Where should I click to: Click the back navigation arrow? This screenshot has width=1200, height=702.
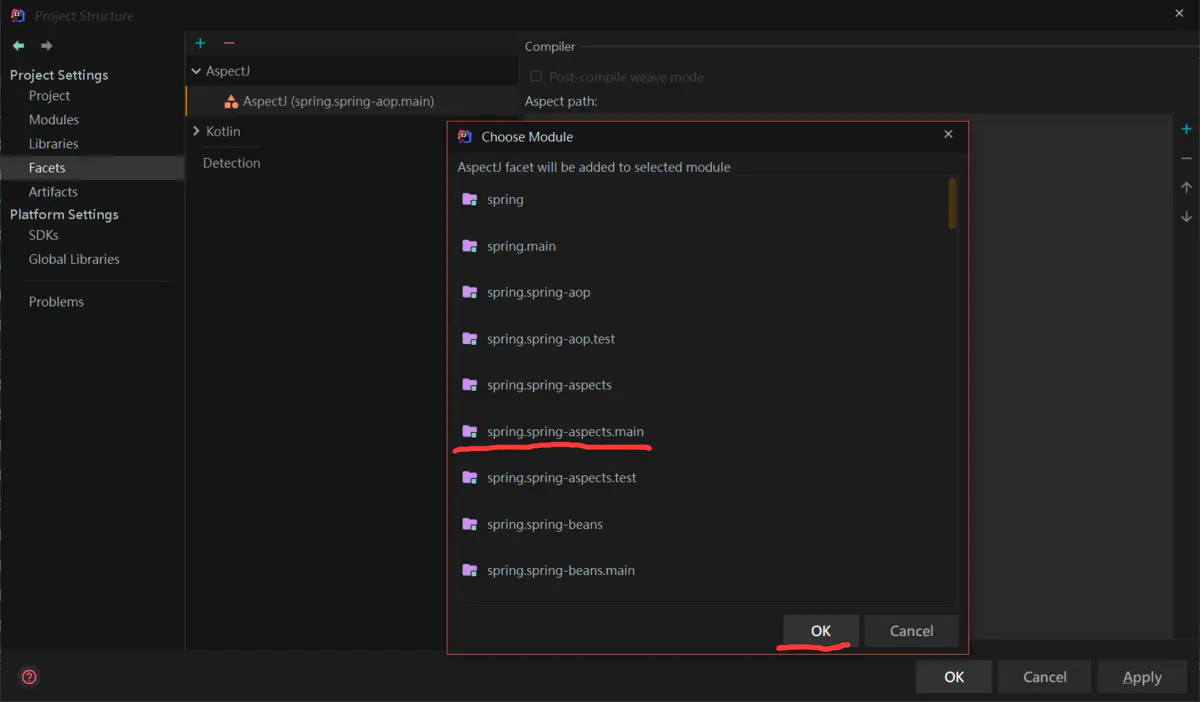point(18,46)
